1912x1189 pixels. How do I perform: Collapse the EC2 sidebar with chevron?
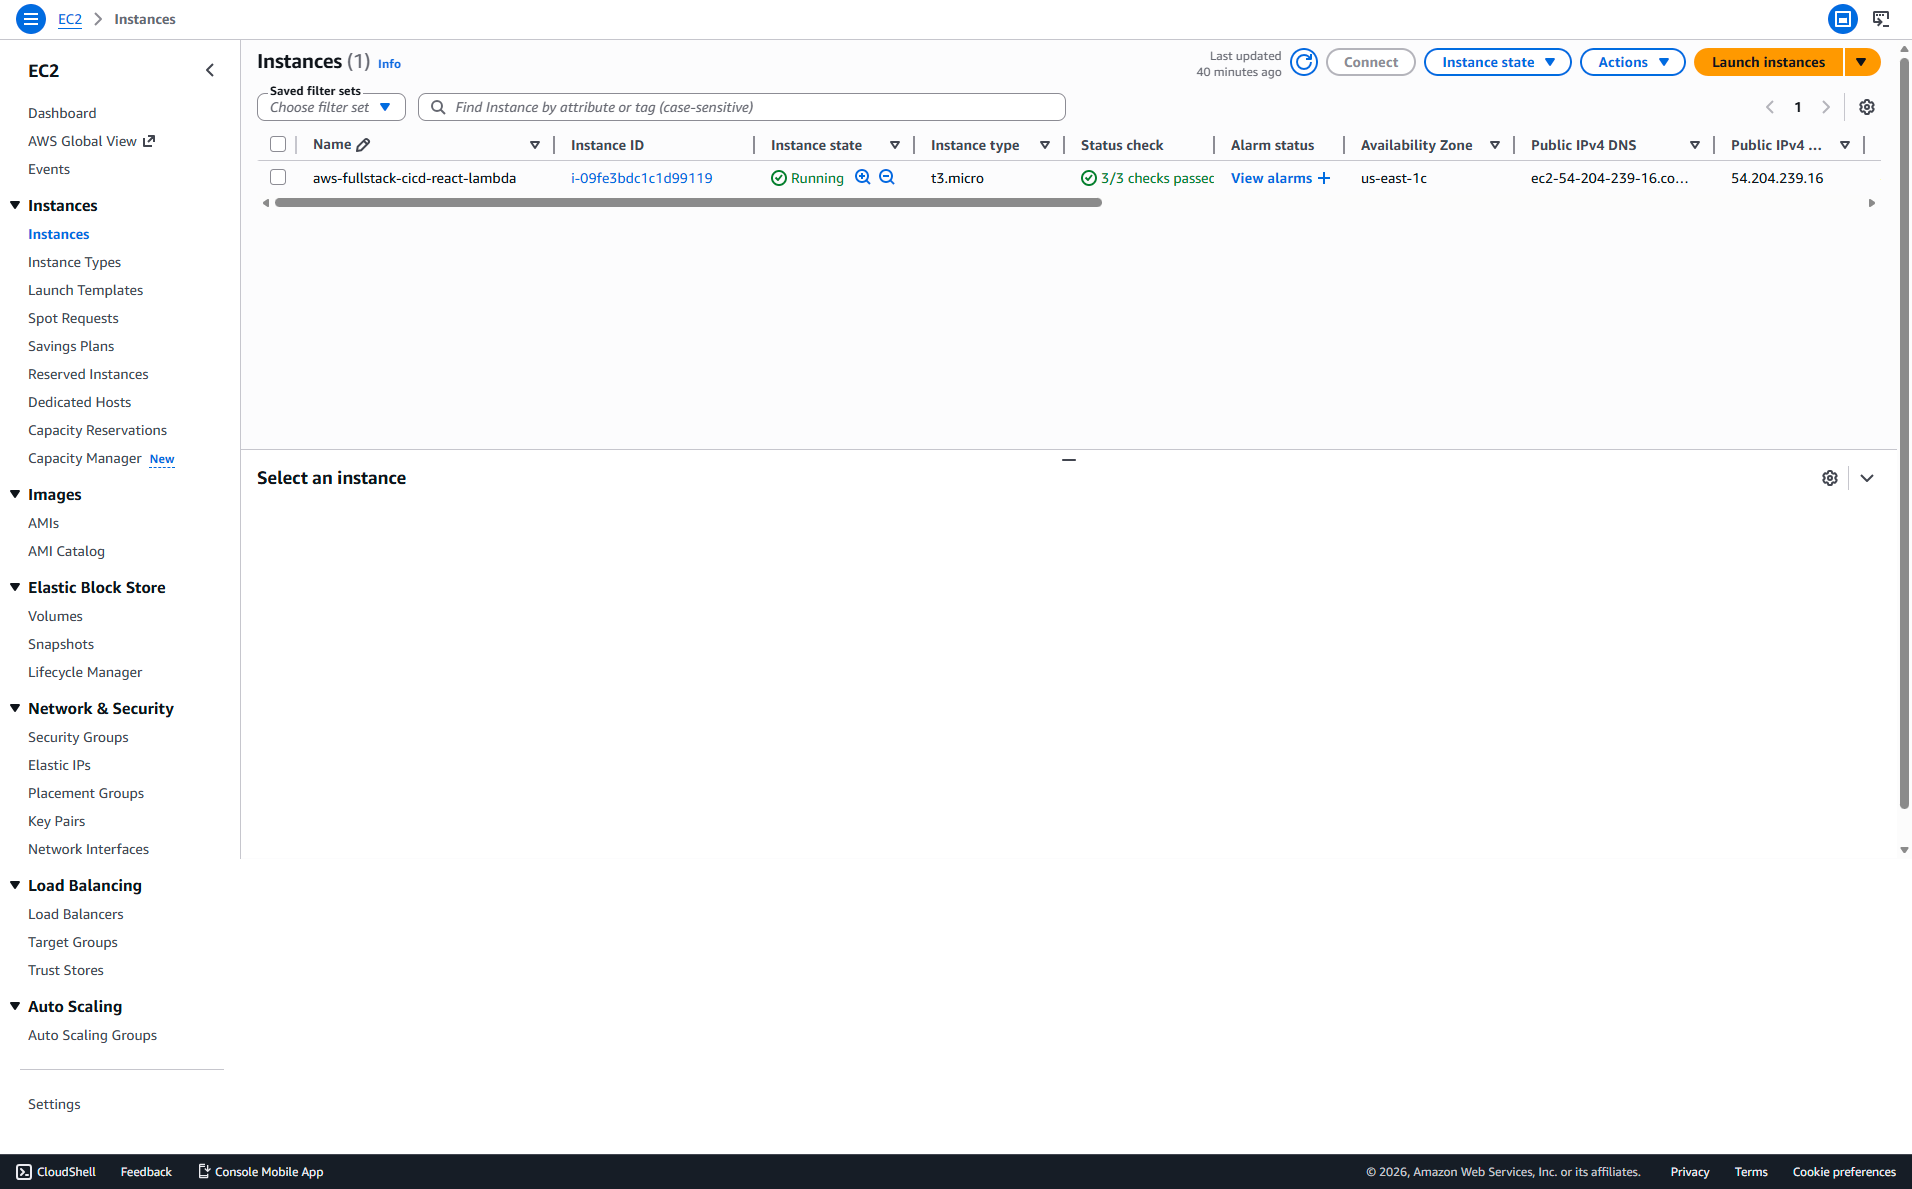[210, 70]
